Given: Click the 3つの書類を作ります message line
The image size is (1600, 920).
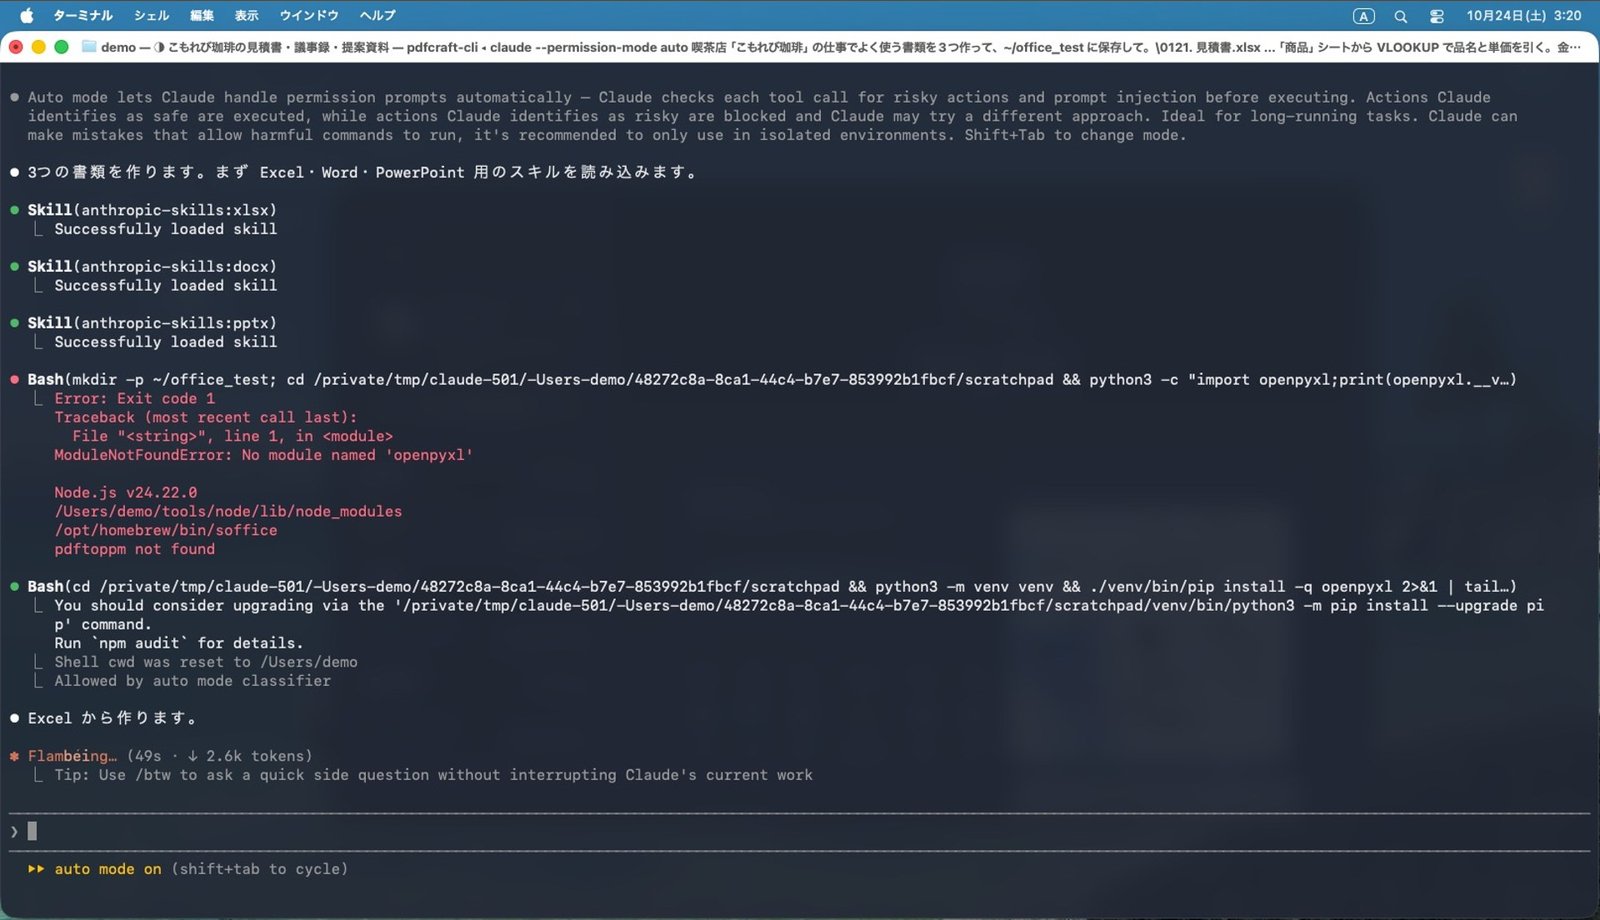Looking at the screenshot, I should click(361, 172).
